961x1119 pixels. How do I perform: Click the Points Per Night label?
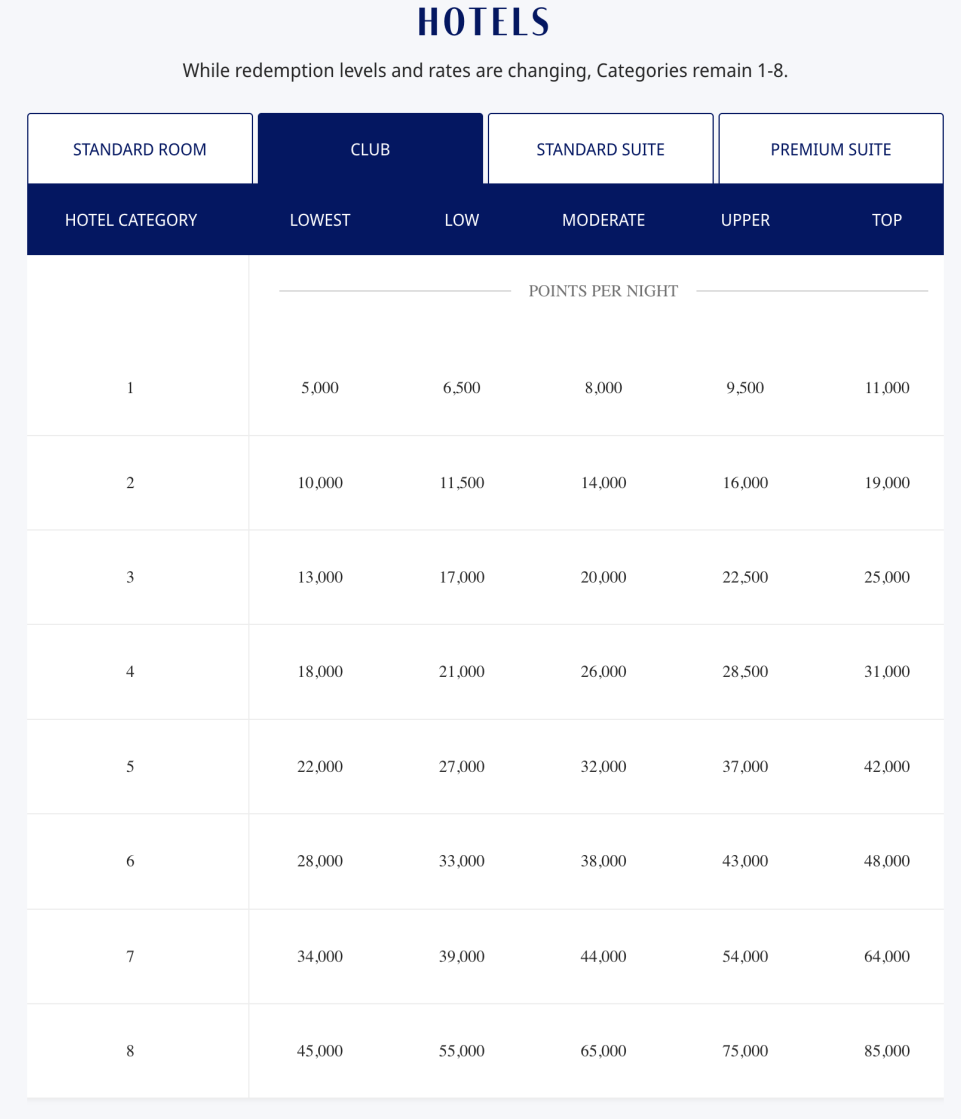(x=603, y=291)
